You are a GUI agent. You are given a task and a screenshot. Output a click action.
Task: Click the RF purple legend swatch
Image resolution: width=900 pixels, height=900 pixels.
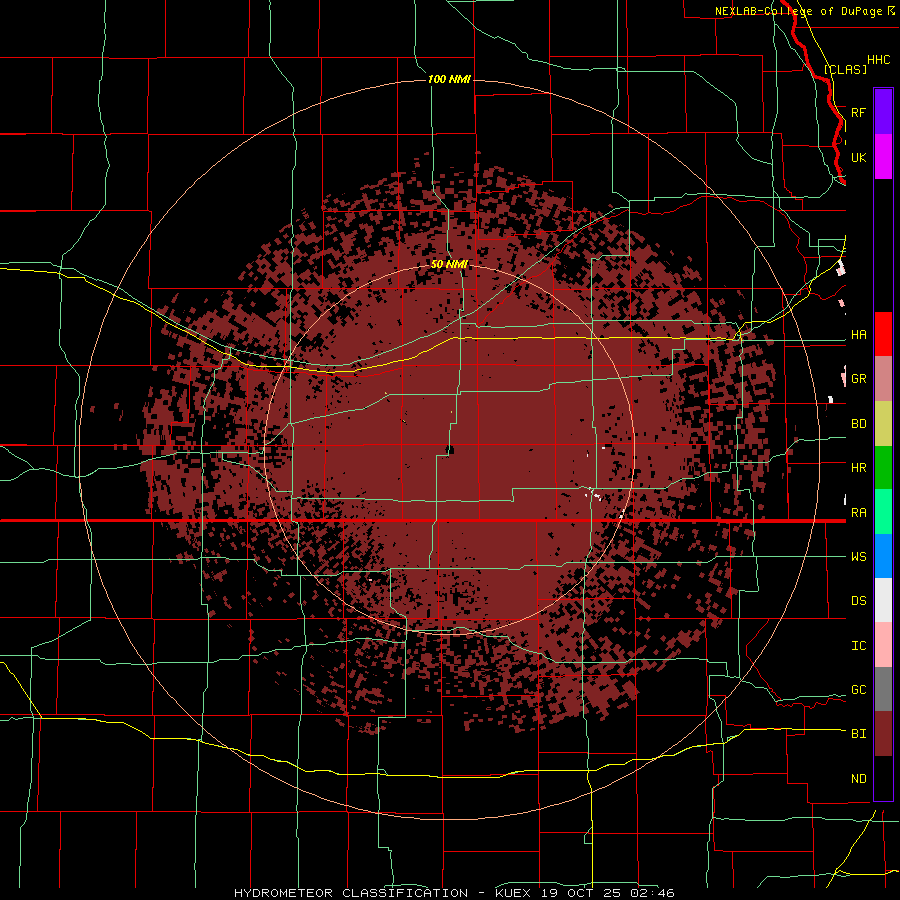(883, 112)
